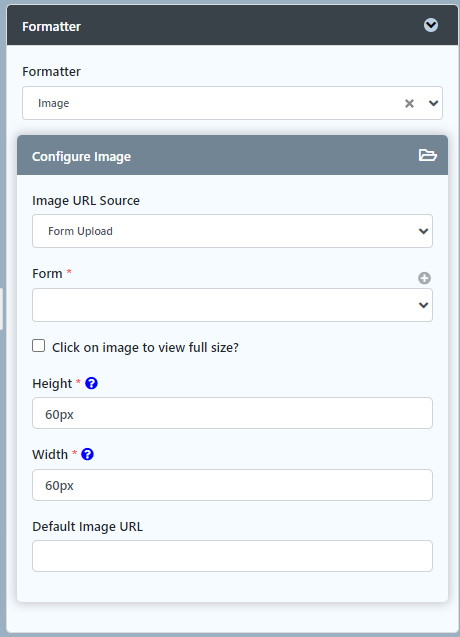
Task: Focus the Width input field
Action: point(232,485)
